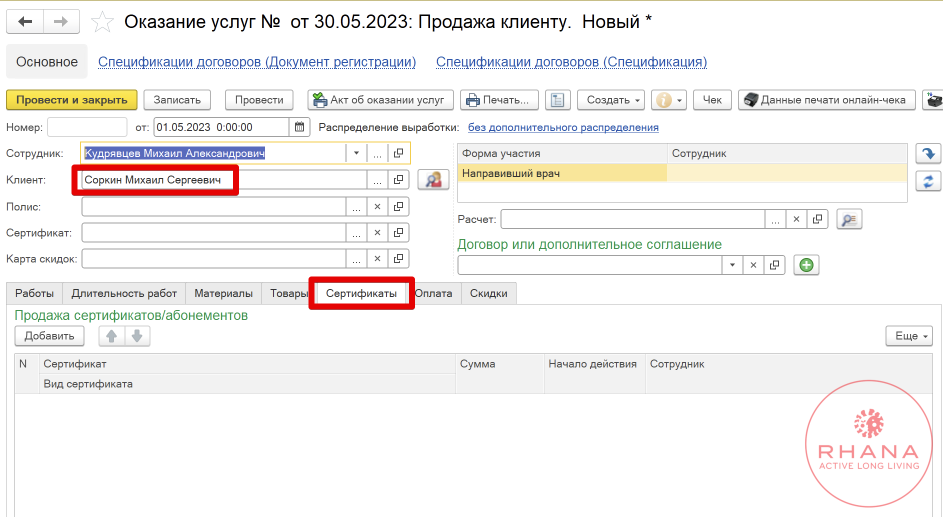Move certificate row down
Screen dimensions: 943x517
pos(137,336)
